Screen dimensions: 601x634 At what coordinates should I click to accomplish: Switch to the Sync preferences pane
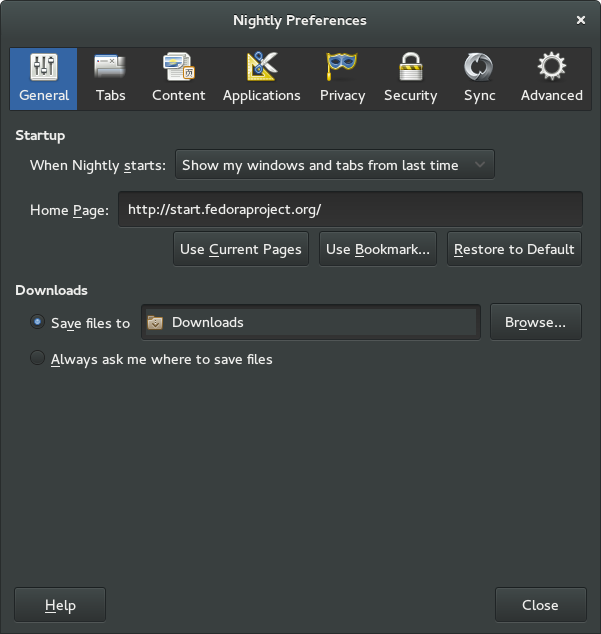pyautogui.click(x=479, y=79)
